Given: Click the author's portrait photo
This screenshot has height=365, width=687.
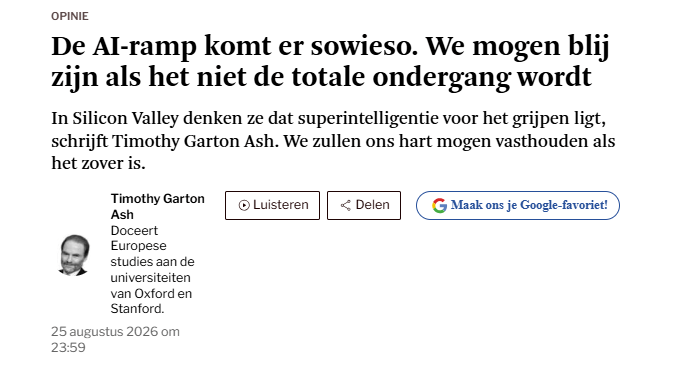Looking at the screenshot, I should [x=74, y=255].
